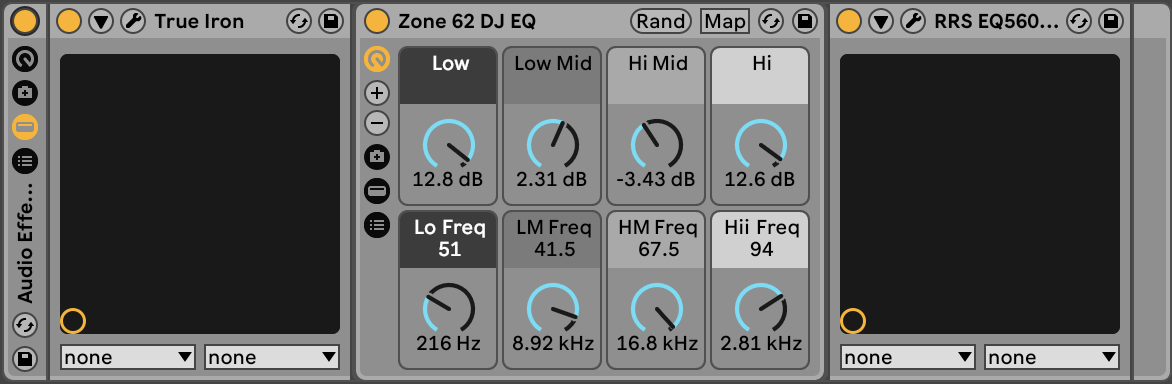Click the Hi Mid macro knob
Screen dimensions: 1172x384
(x=656, y=143)
